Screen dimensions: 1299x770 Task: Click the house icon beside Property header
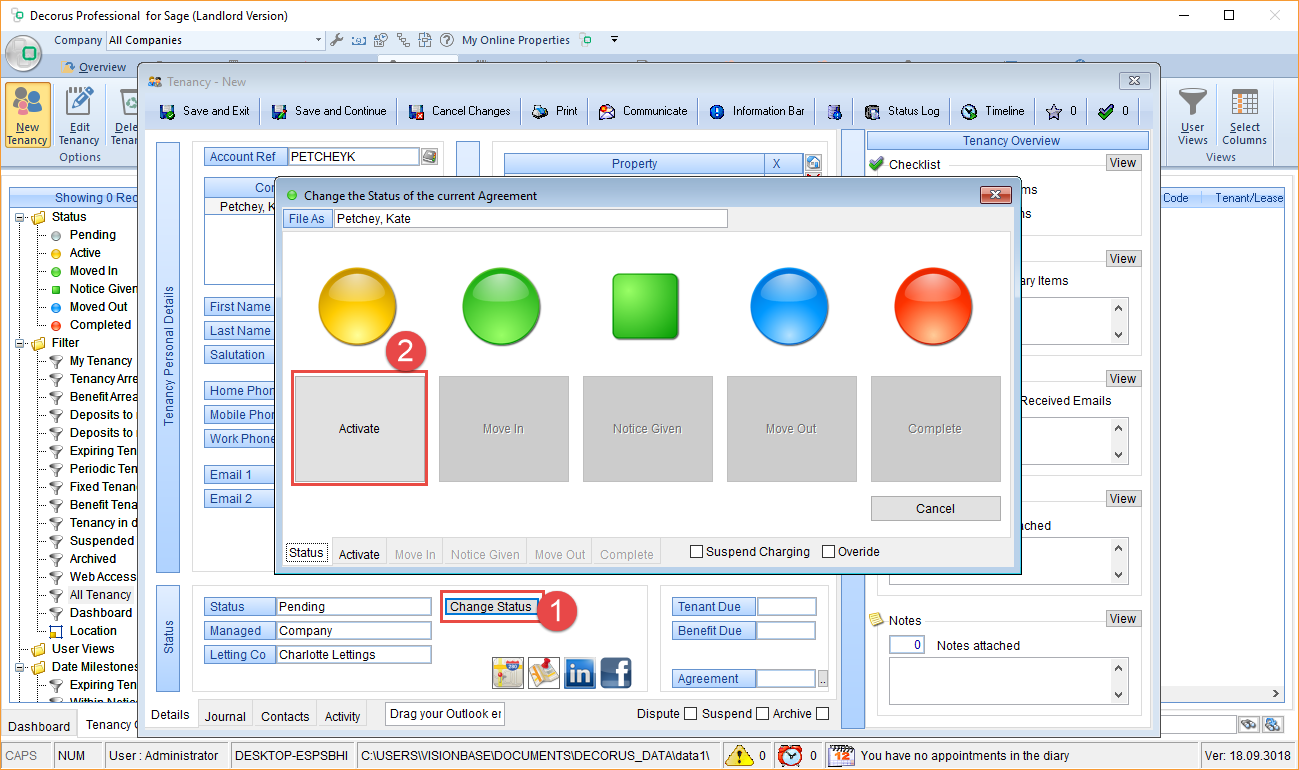813,163
